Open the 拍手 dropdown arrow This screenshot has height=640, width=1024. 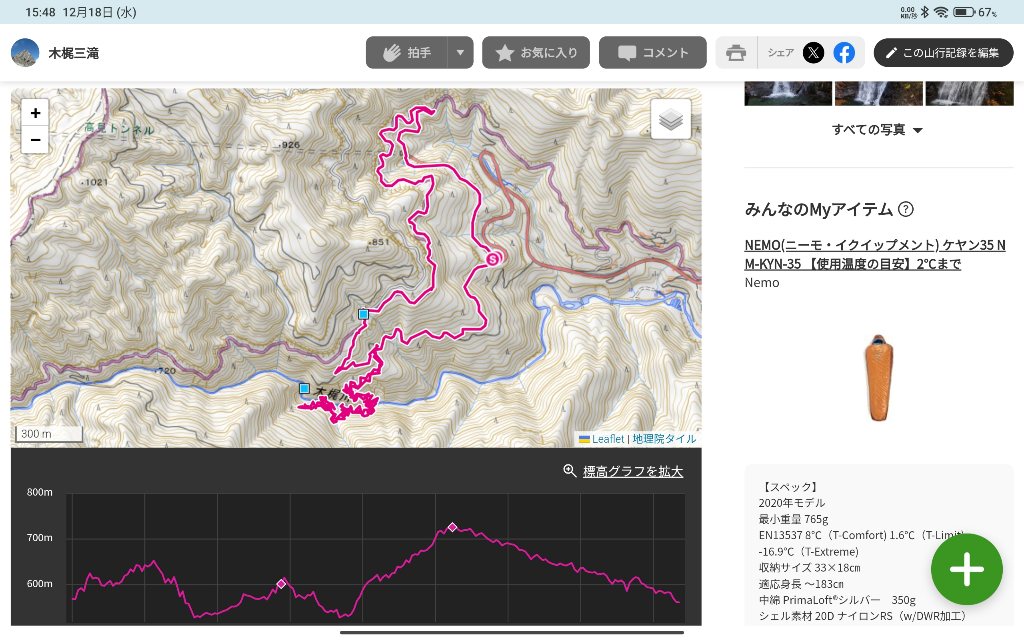click(x=459, y=53)
